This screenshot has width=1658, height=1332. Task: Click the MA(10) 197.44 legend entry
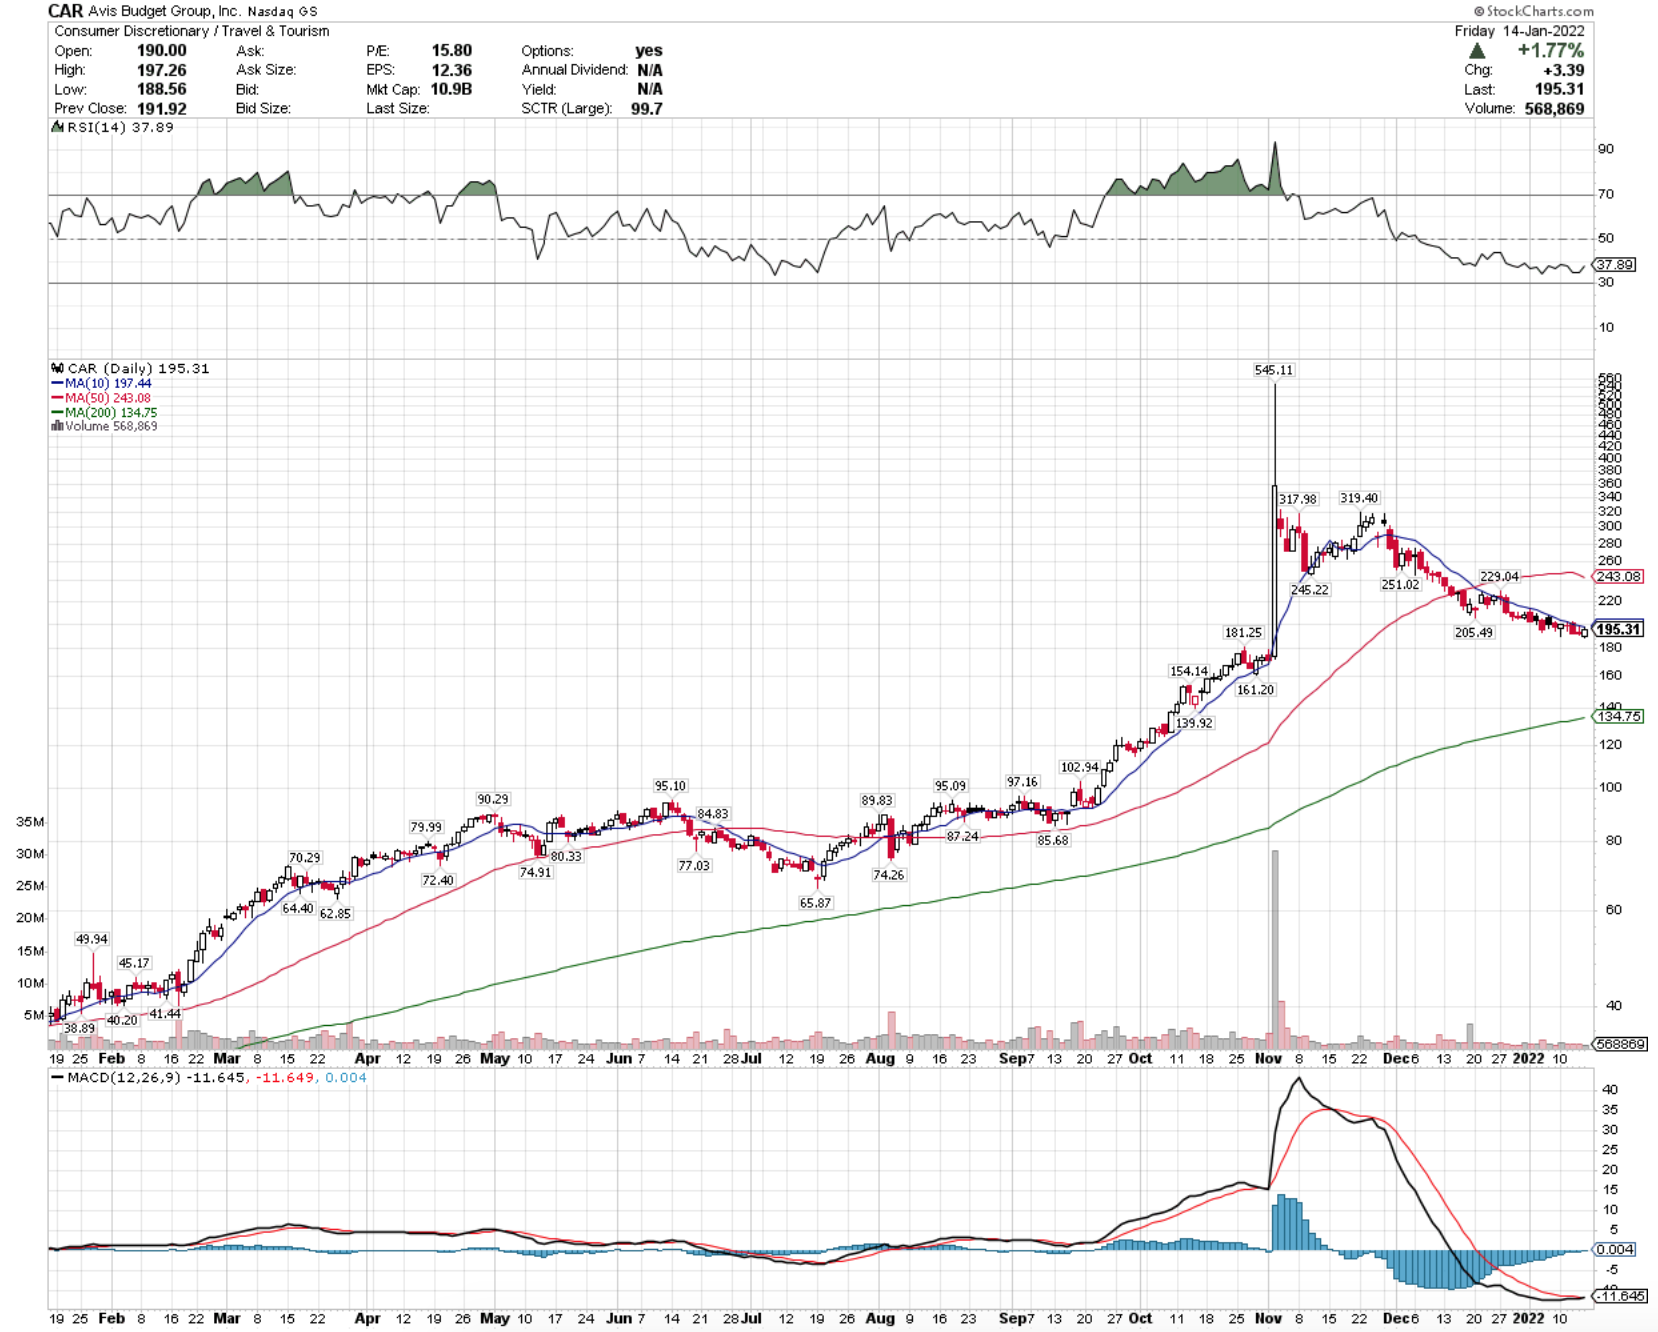(x=102, y=383)
